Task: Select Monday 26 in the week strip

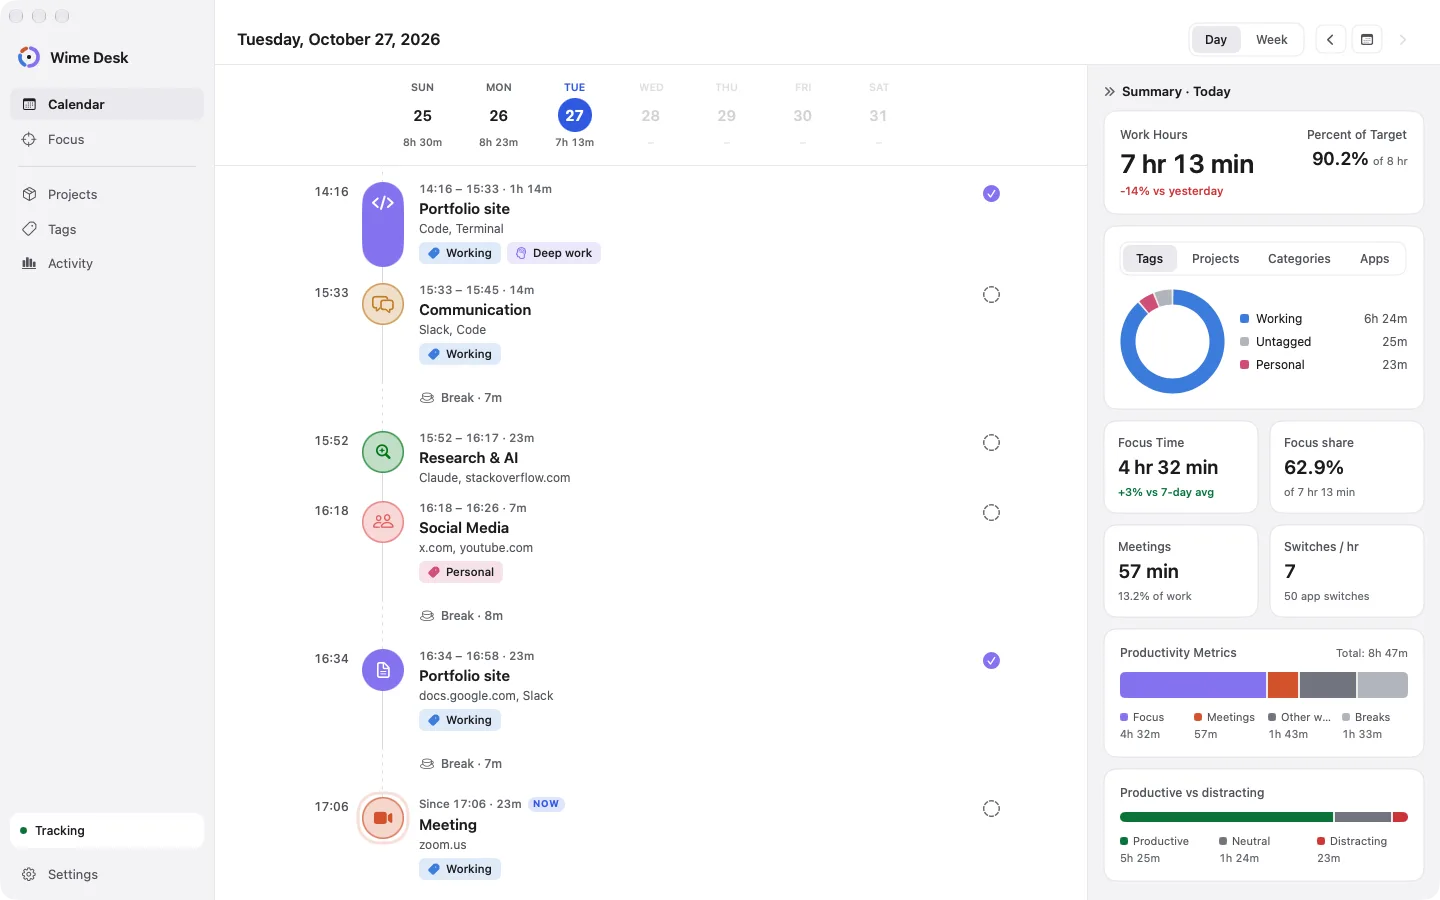Action: pos(499,114)
